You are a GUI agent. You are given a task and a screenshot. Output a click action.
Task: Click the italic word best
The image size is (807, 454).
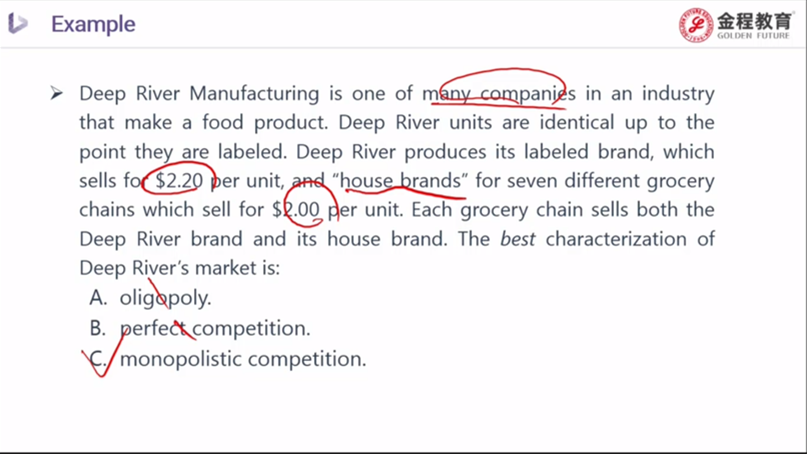(x=518, y=239)
